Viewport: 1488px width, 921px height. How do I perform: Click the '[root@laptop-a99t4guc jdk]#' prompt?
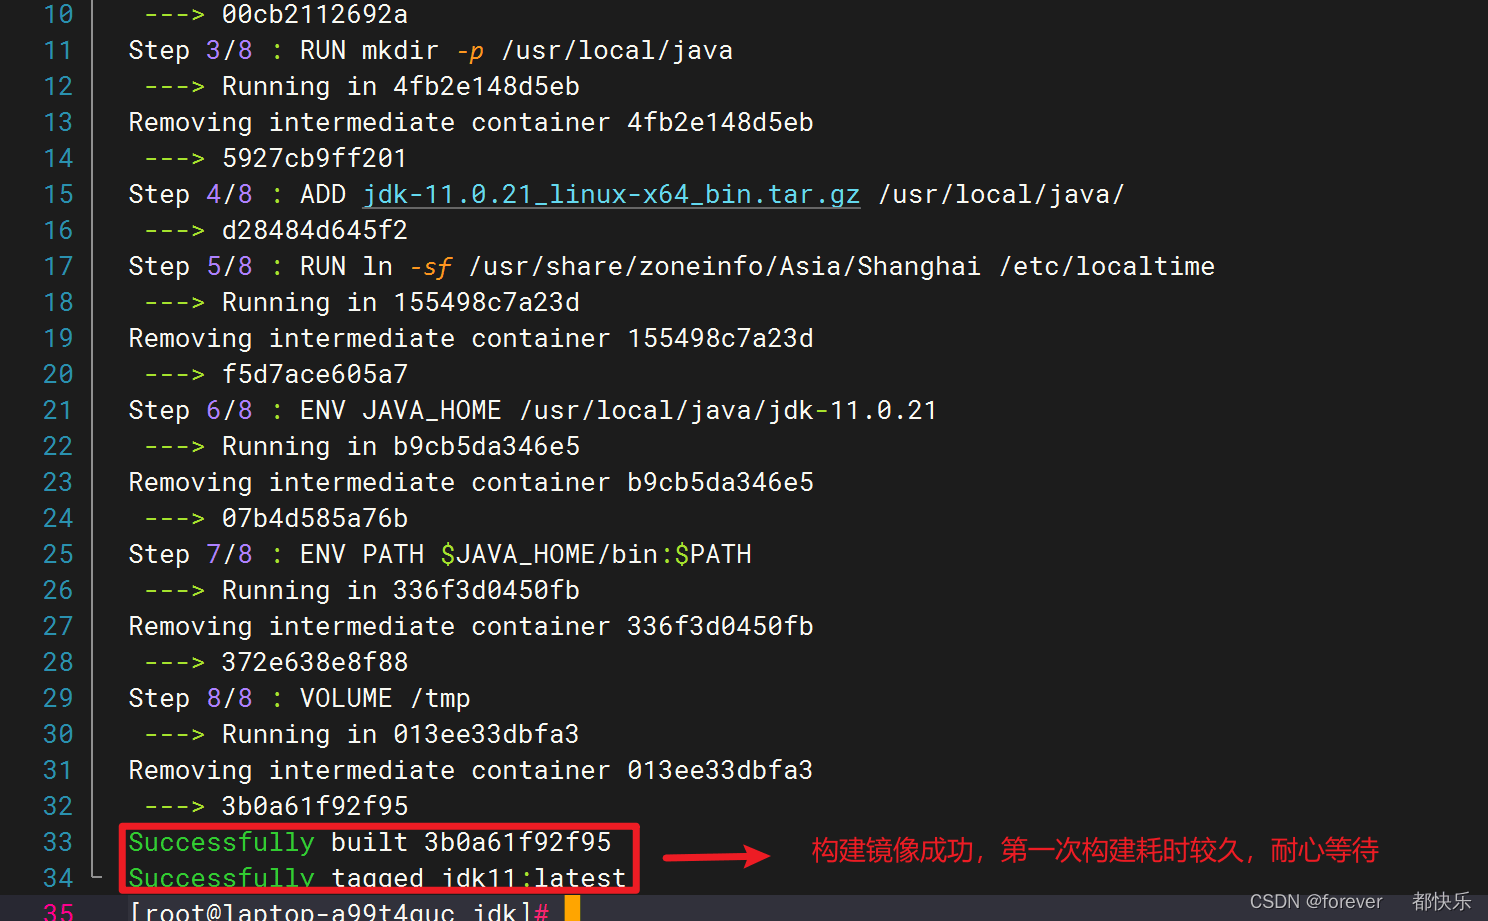click(x=339, y=911)
